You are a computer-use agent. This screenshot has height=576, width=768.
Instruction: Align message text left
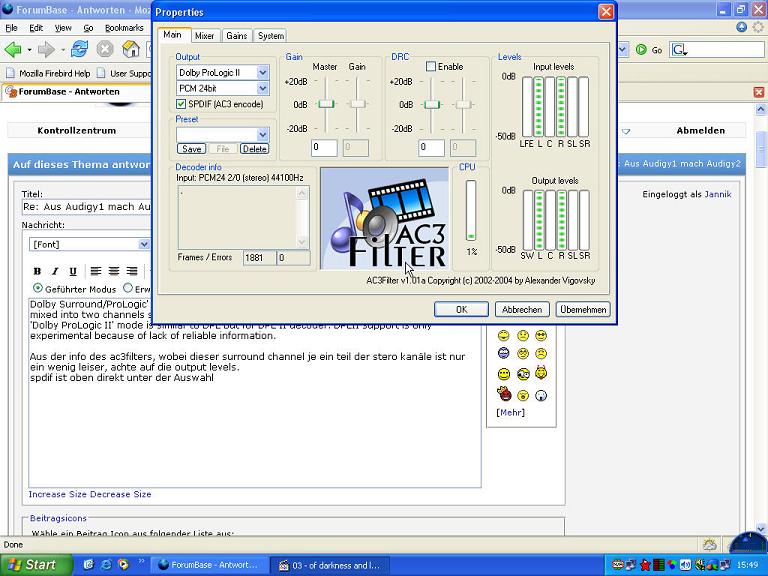coord(96,271)
